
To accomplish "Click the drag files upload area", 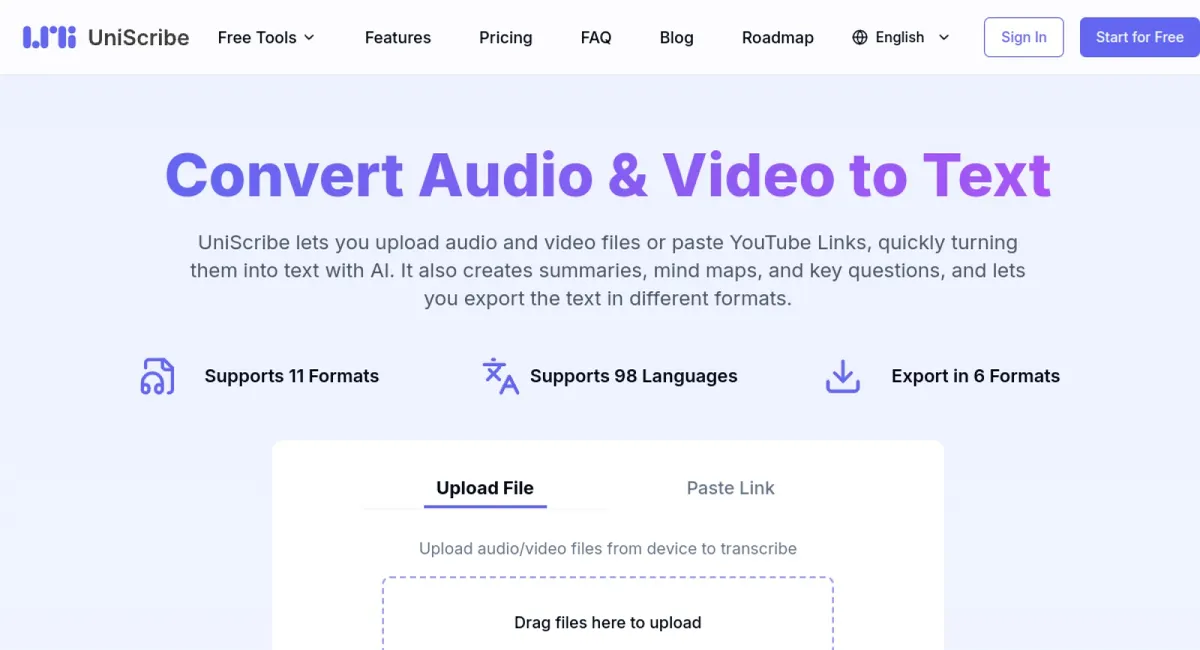I will tap(608, 613).
